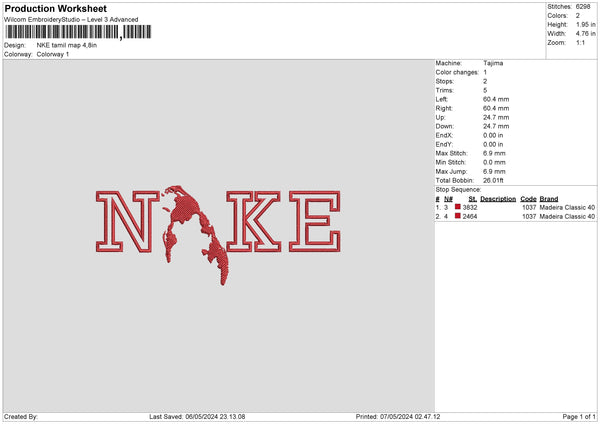Click the 'Created By:' footer label
Image resolution: width=600 pixels, height=424 pixels.
(21, 417)
